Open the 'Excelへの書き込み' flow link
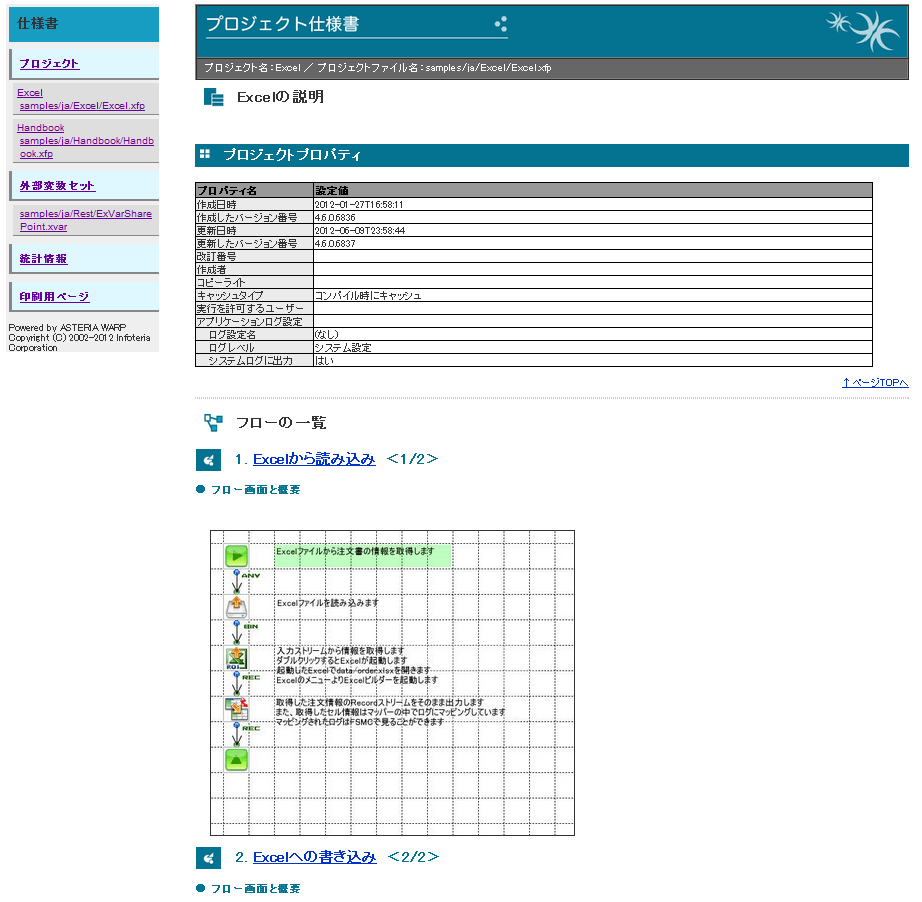Viewport: 922px width, 902px height. [x=315, y=857]
